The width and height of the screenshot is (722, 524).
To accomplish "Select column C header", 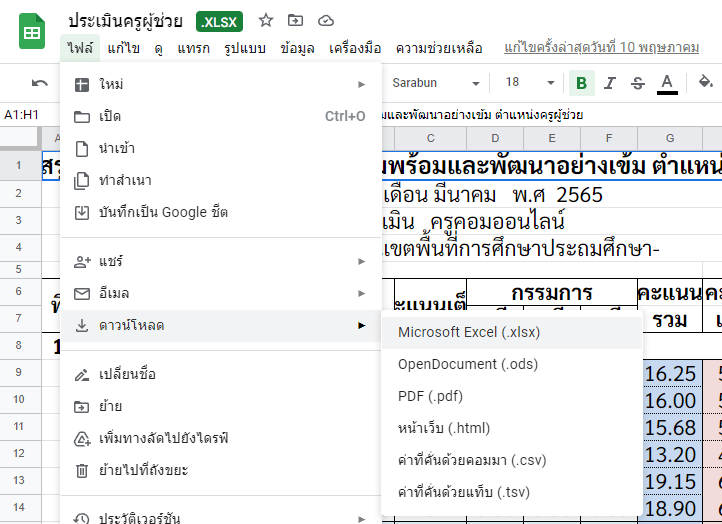I will [431, 138].
